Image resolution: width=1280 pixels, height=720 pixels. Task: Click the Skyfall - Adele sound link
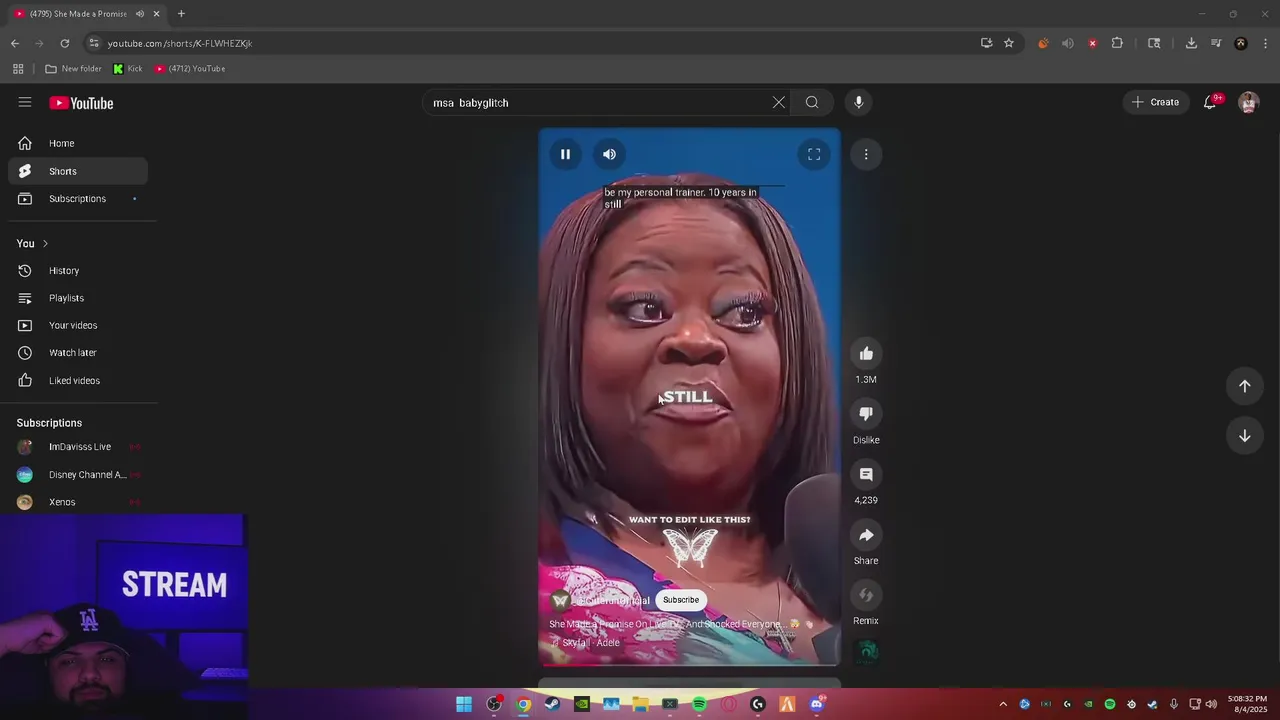591,643
